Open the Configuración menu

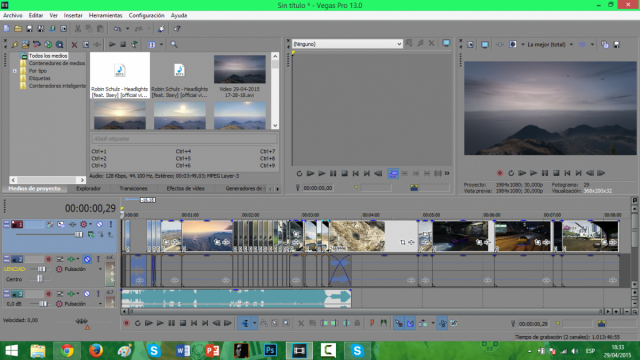(147, 16)
